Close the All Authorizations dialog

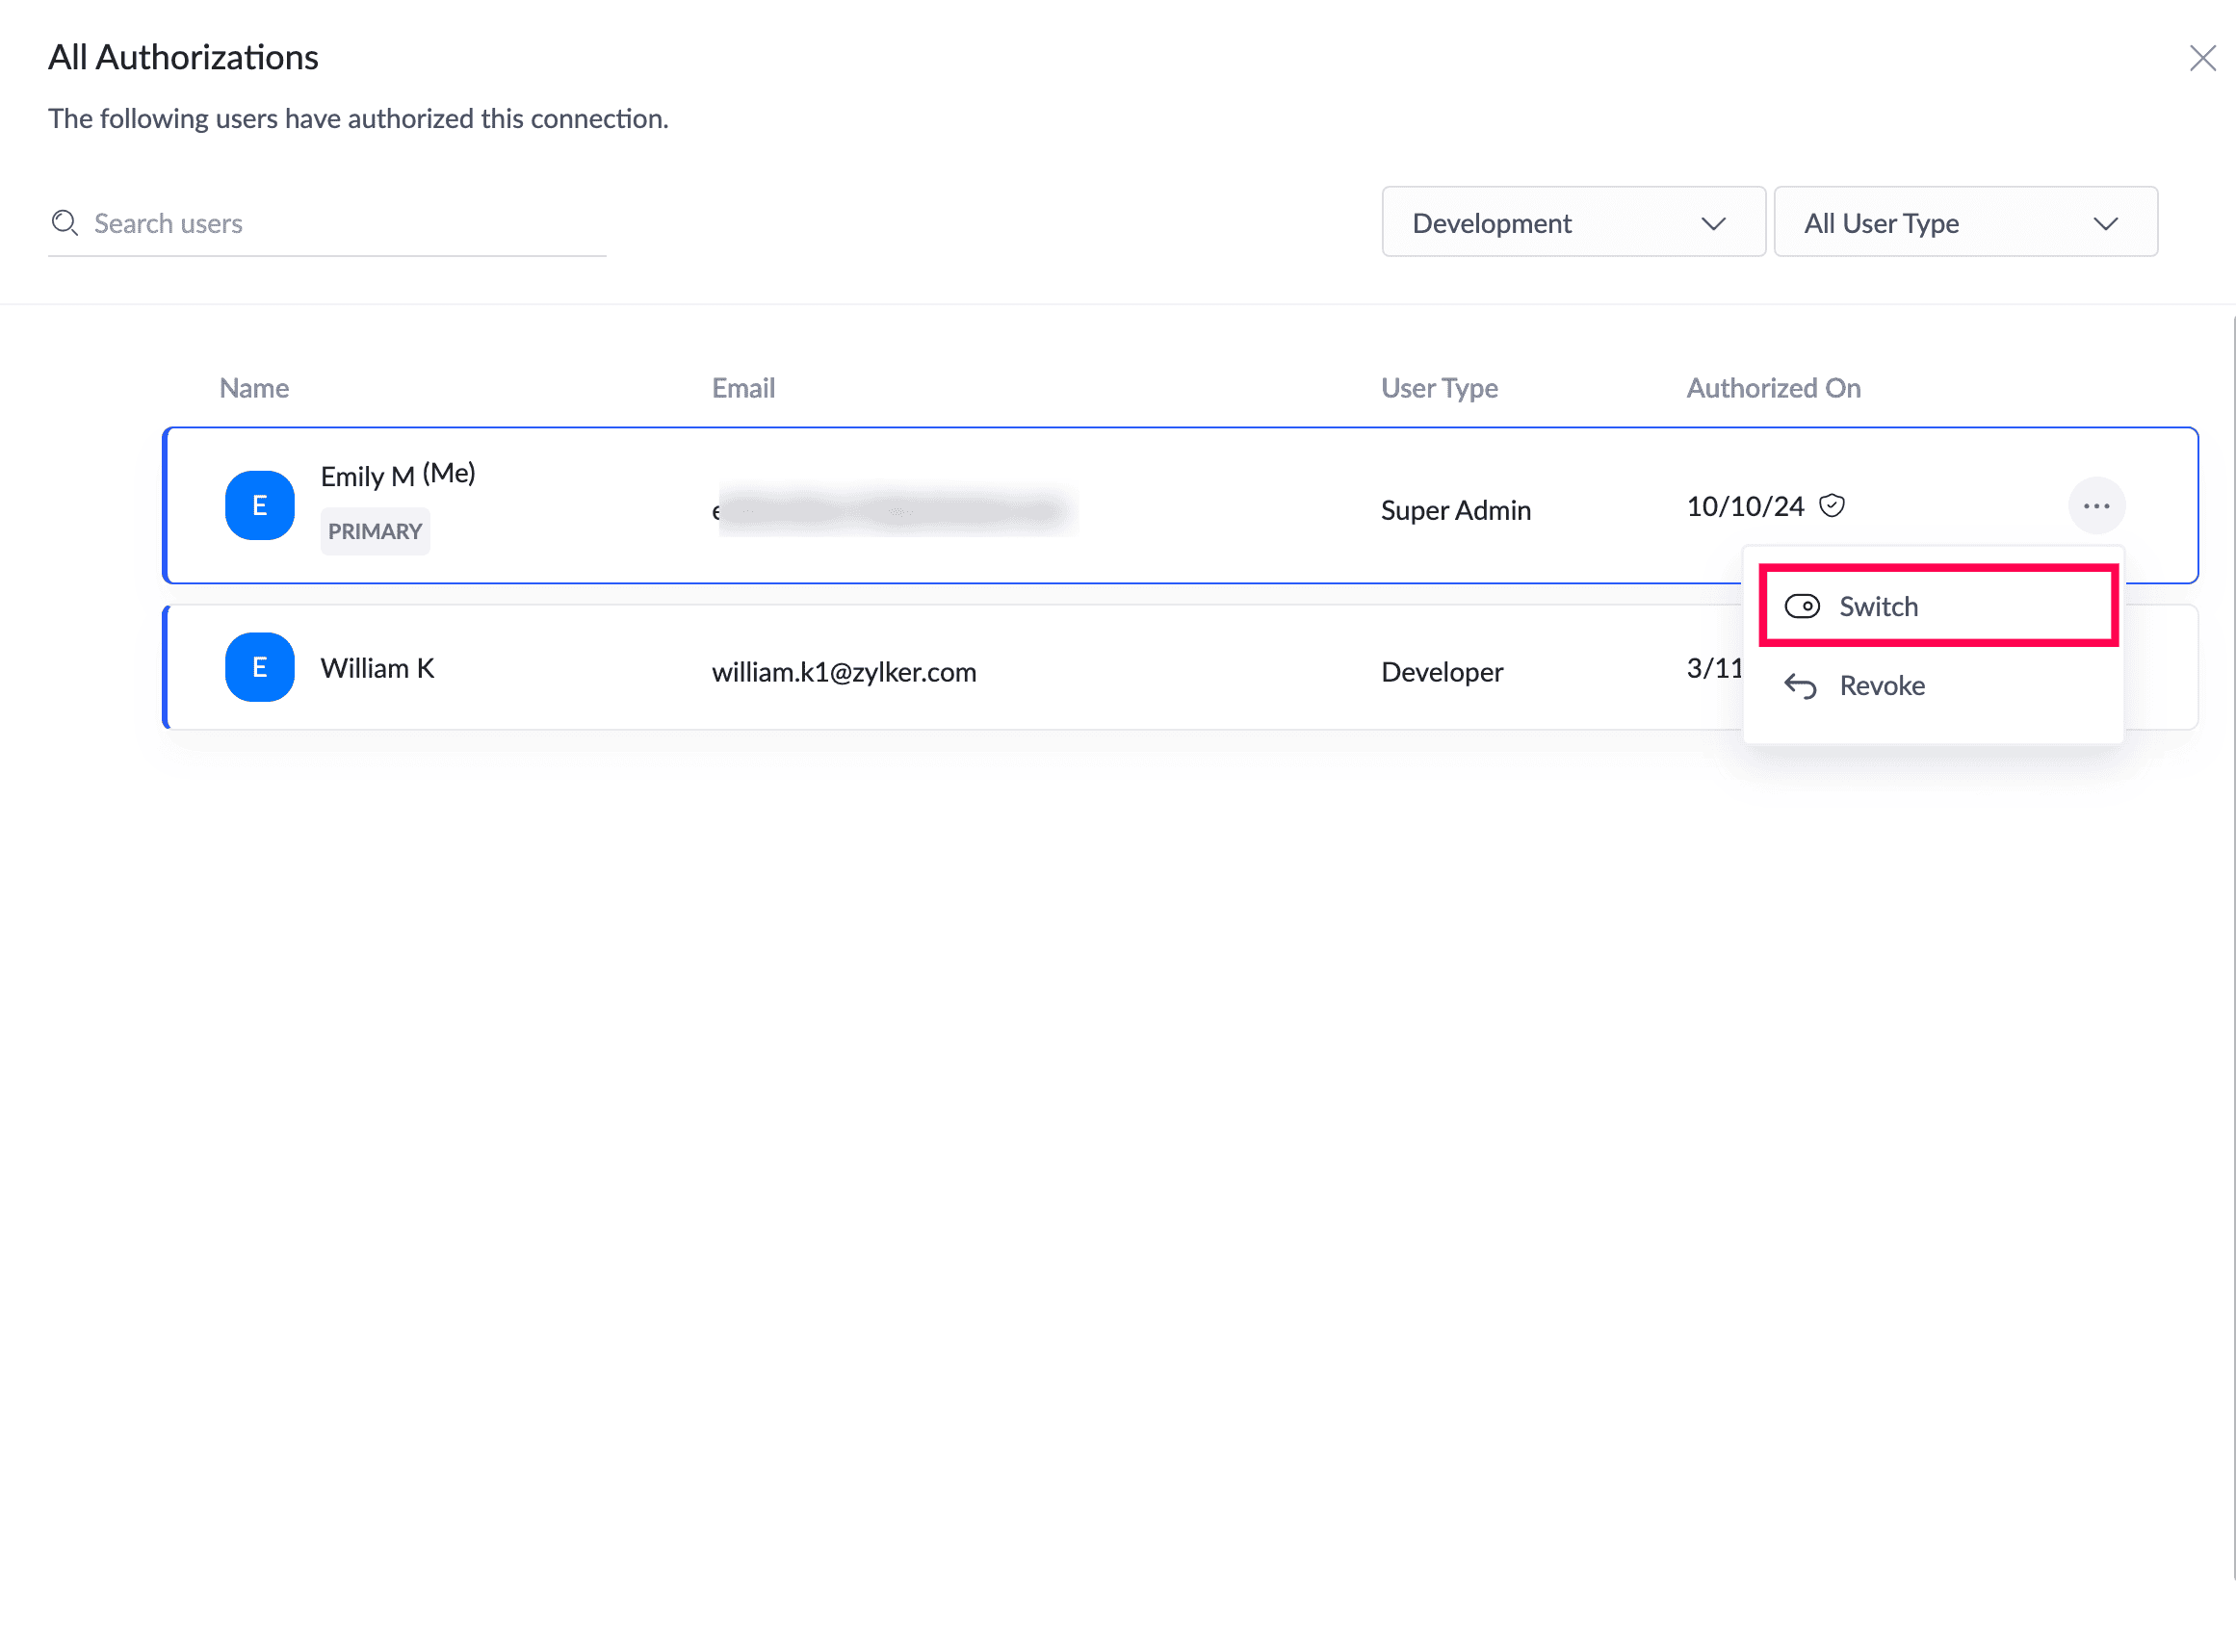2202,58
